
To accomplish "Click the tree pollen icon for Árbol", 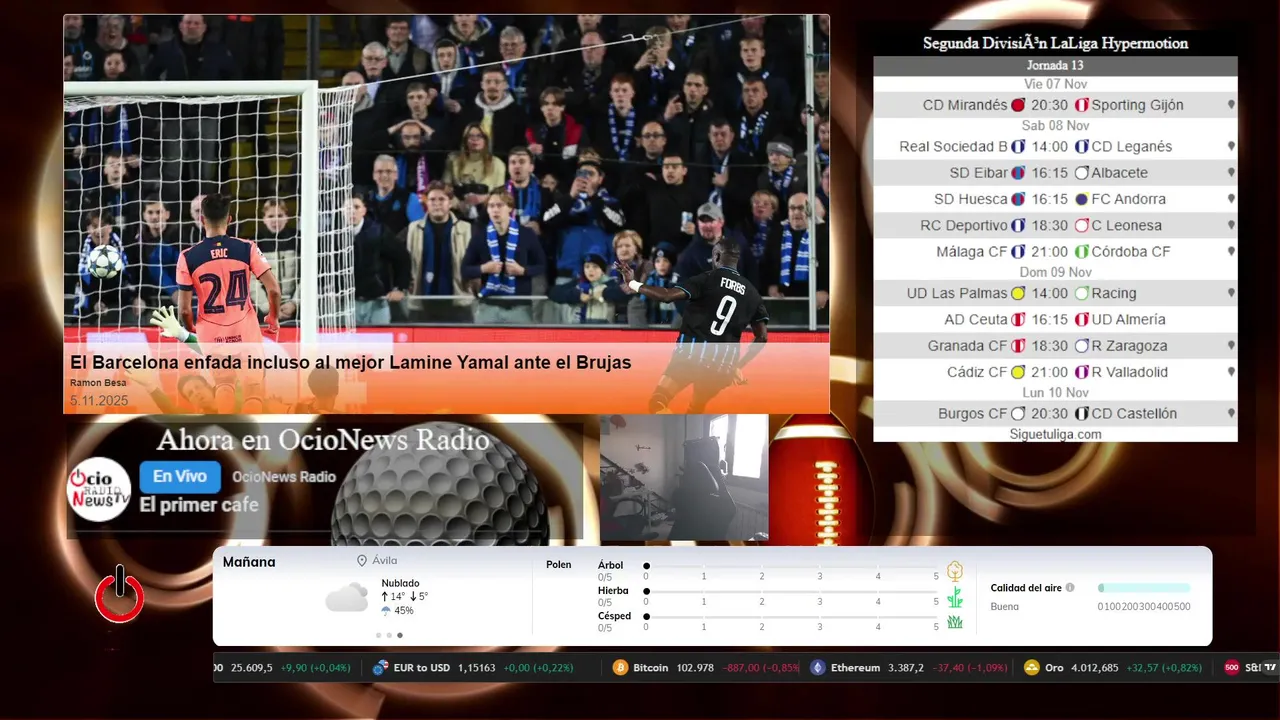I will tap(955, 571).
